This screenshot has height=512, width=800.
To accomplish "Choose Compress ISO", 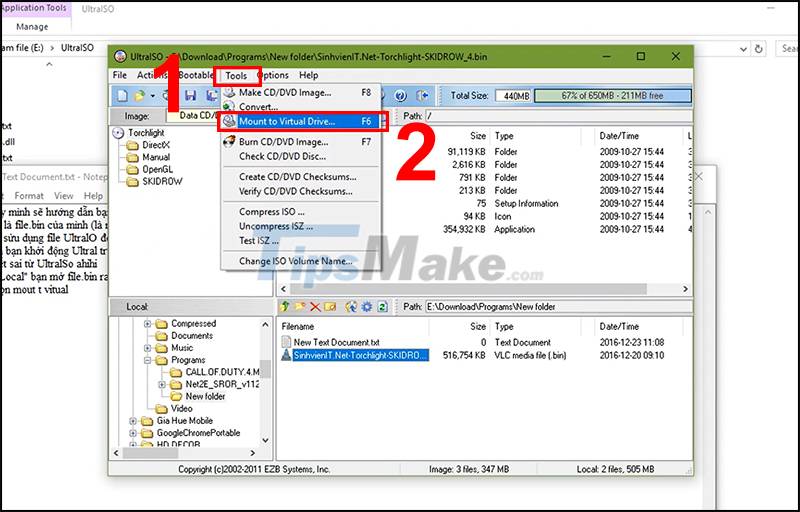I will (302, 212).
